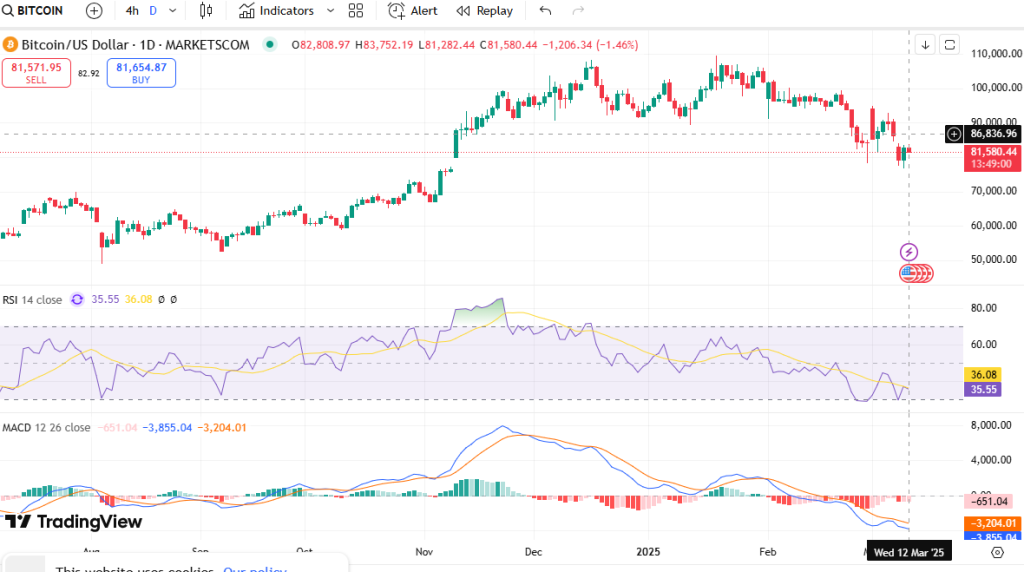Click the current price label 81,580.44
Viewport: 1024px width, 572px height.
point(993,157)
